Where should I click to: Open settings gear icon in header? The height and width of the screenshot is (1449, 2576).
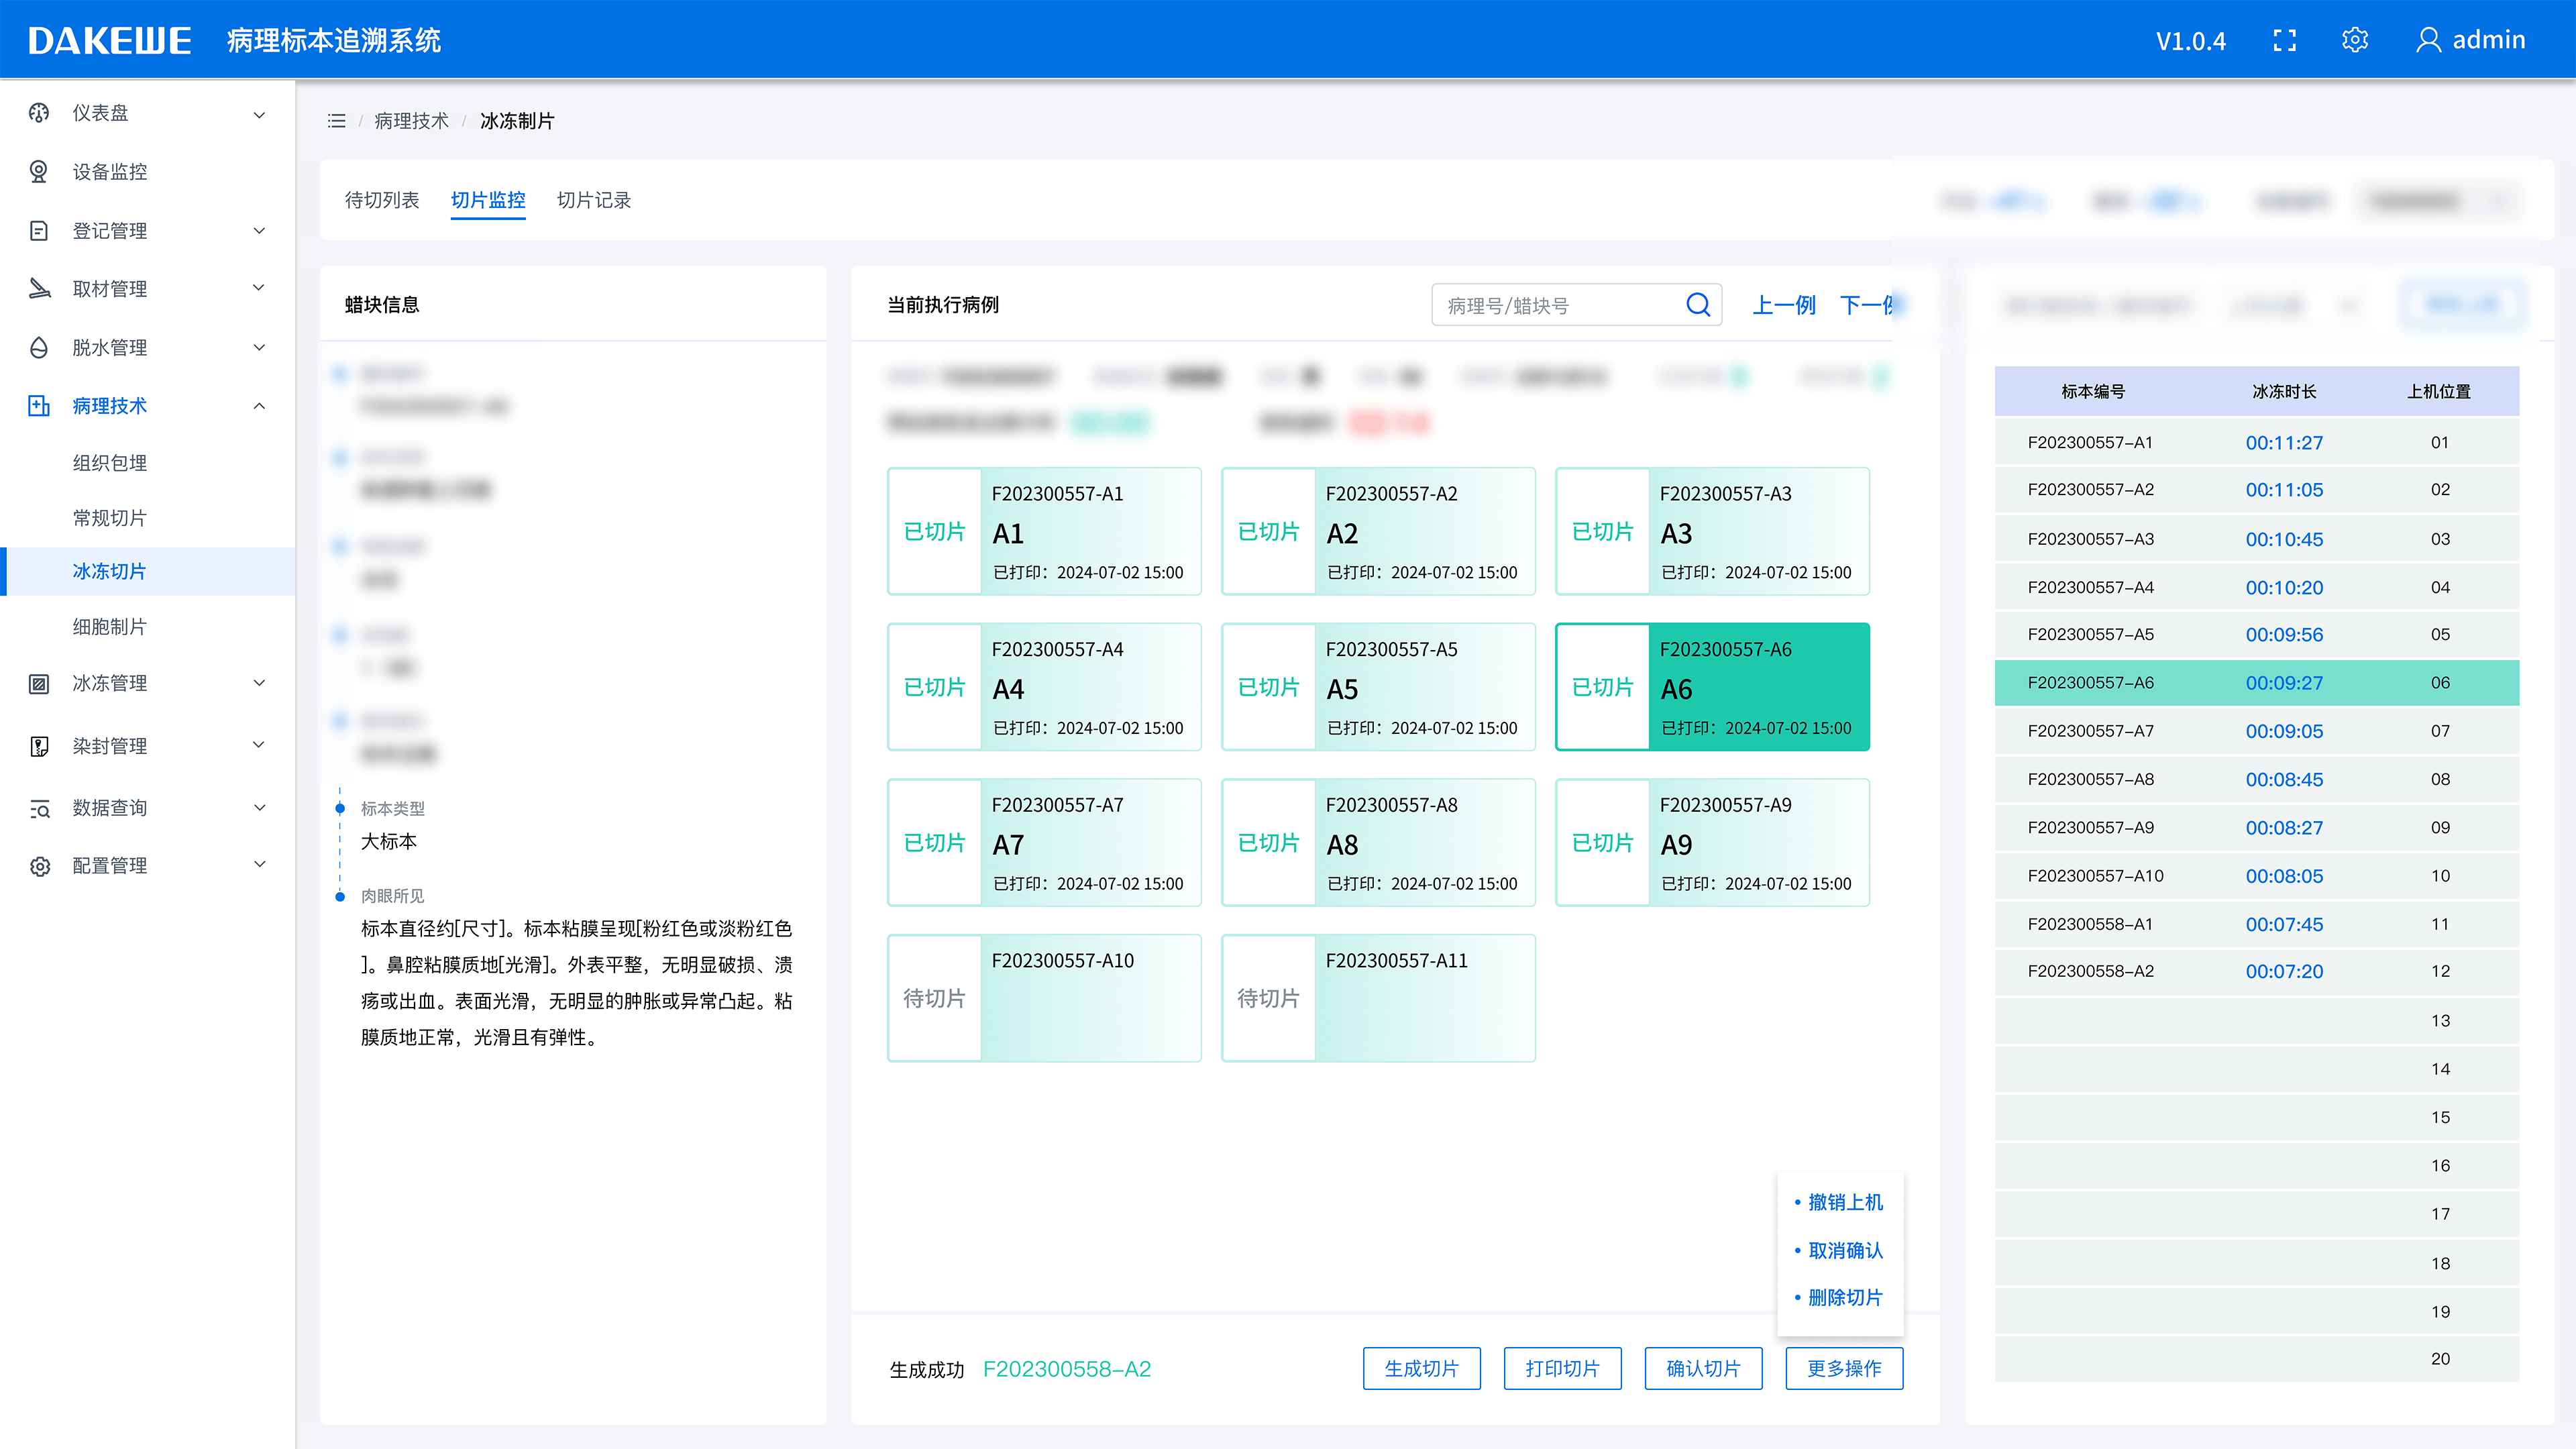tap(2355, 40)
